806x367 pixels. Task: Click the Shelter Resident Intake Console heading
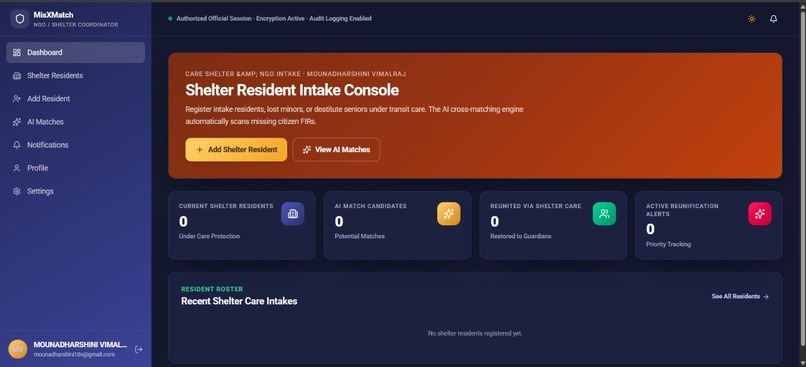click(x=292, y=90)
